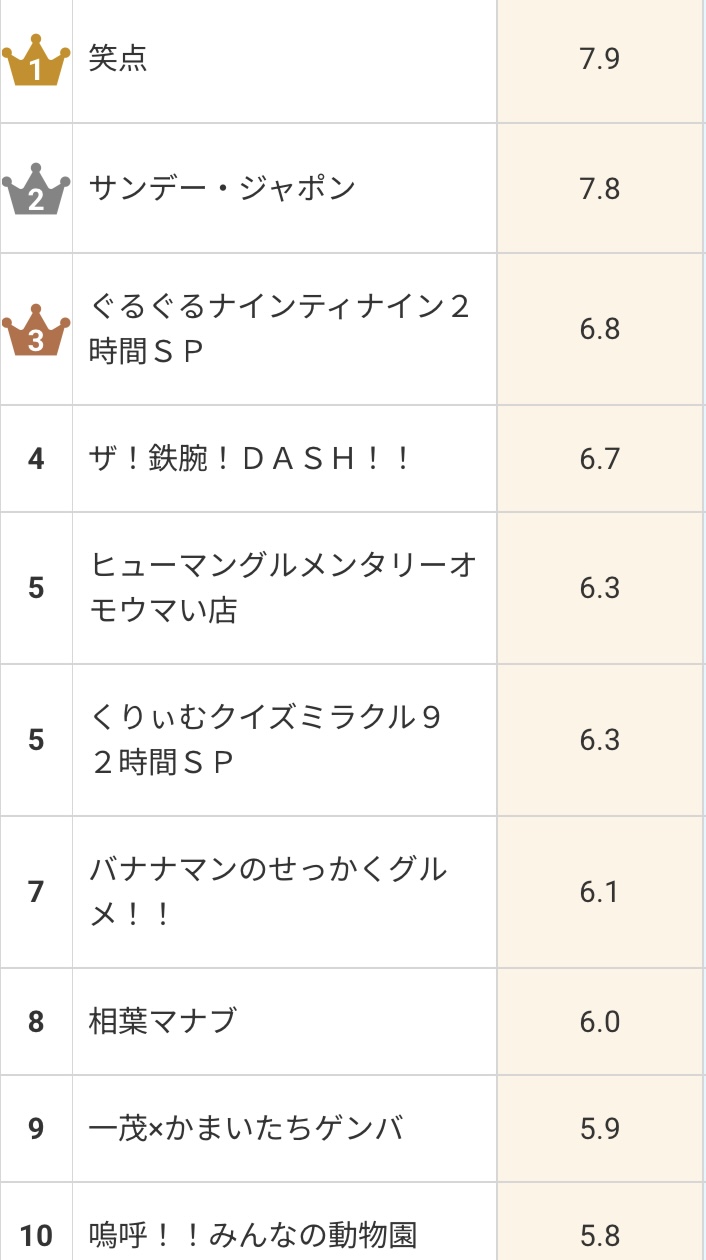Open オモウマい店 program entry
Image resolution: width=706 pixels, height=1260 pixels.
[282, 588]
